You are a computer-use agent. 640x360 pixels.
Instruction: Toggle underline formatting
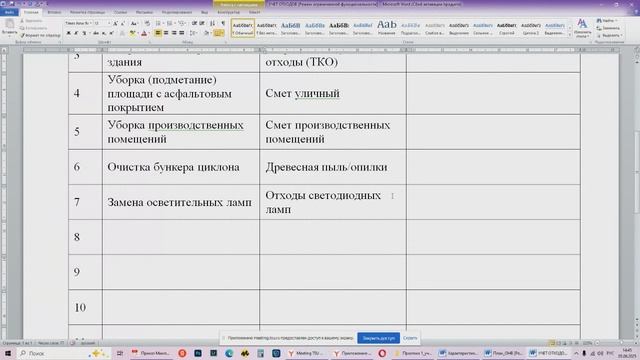[84, 33]
